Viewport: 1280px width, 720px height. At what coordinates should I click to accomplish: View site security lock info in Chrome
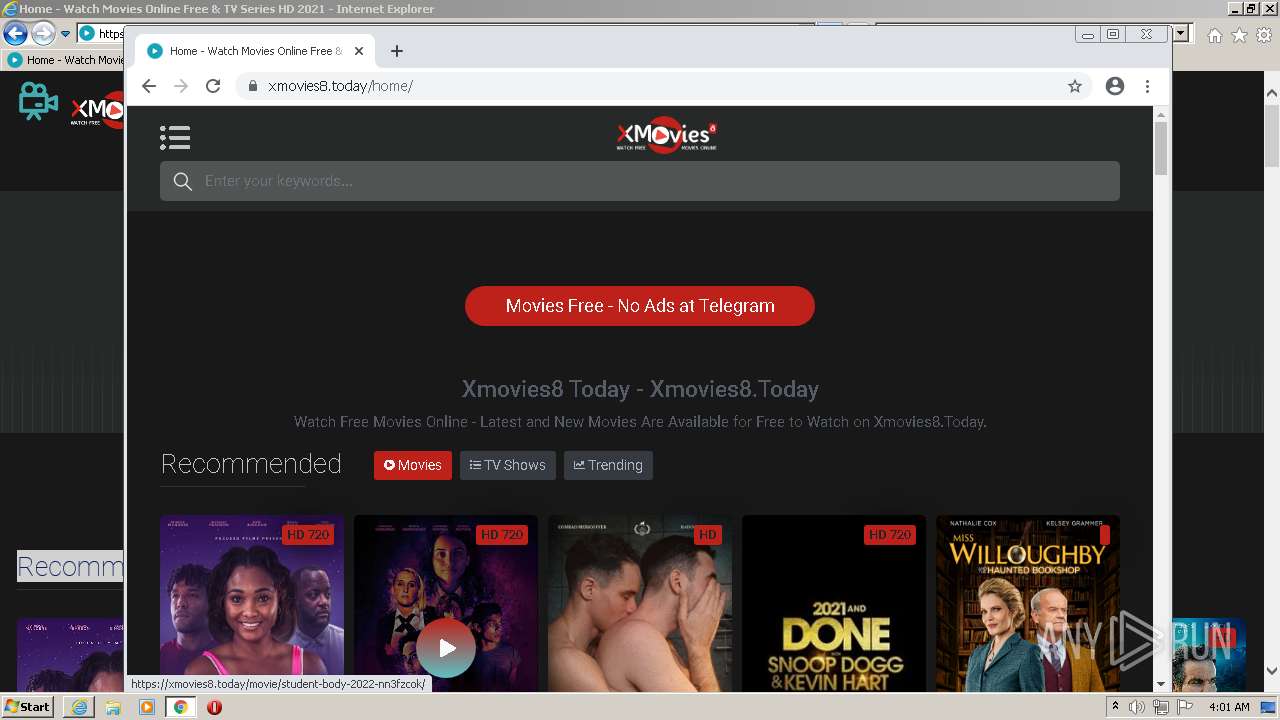[253, 86]
